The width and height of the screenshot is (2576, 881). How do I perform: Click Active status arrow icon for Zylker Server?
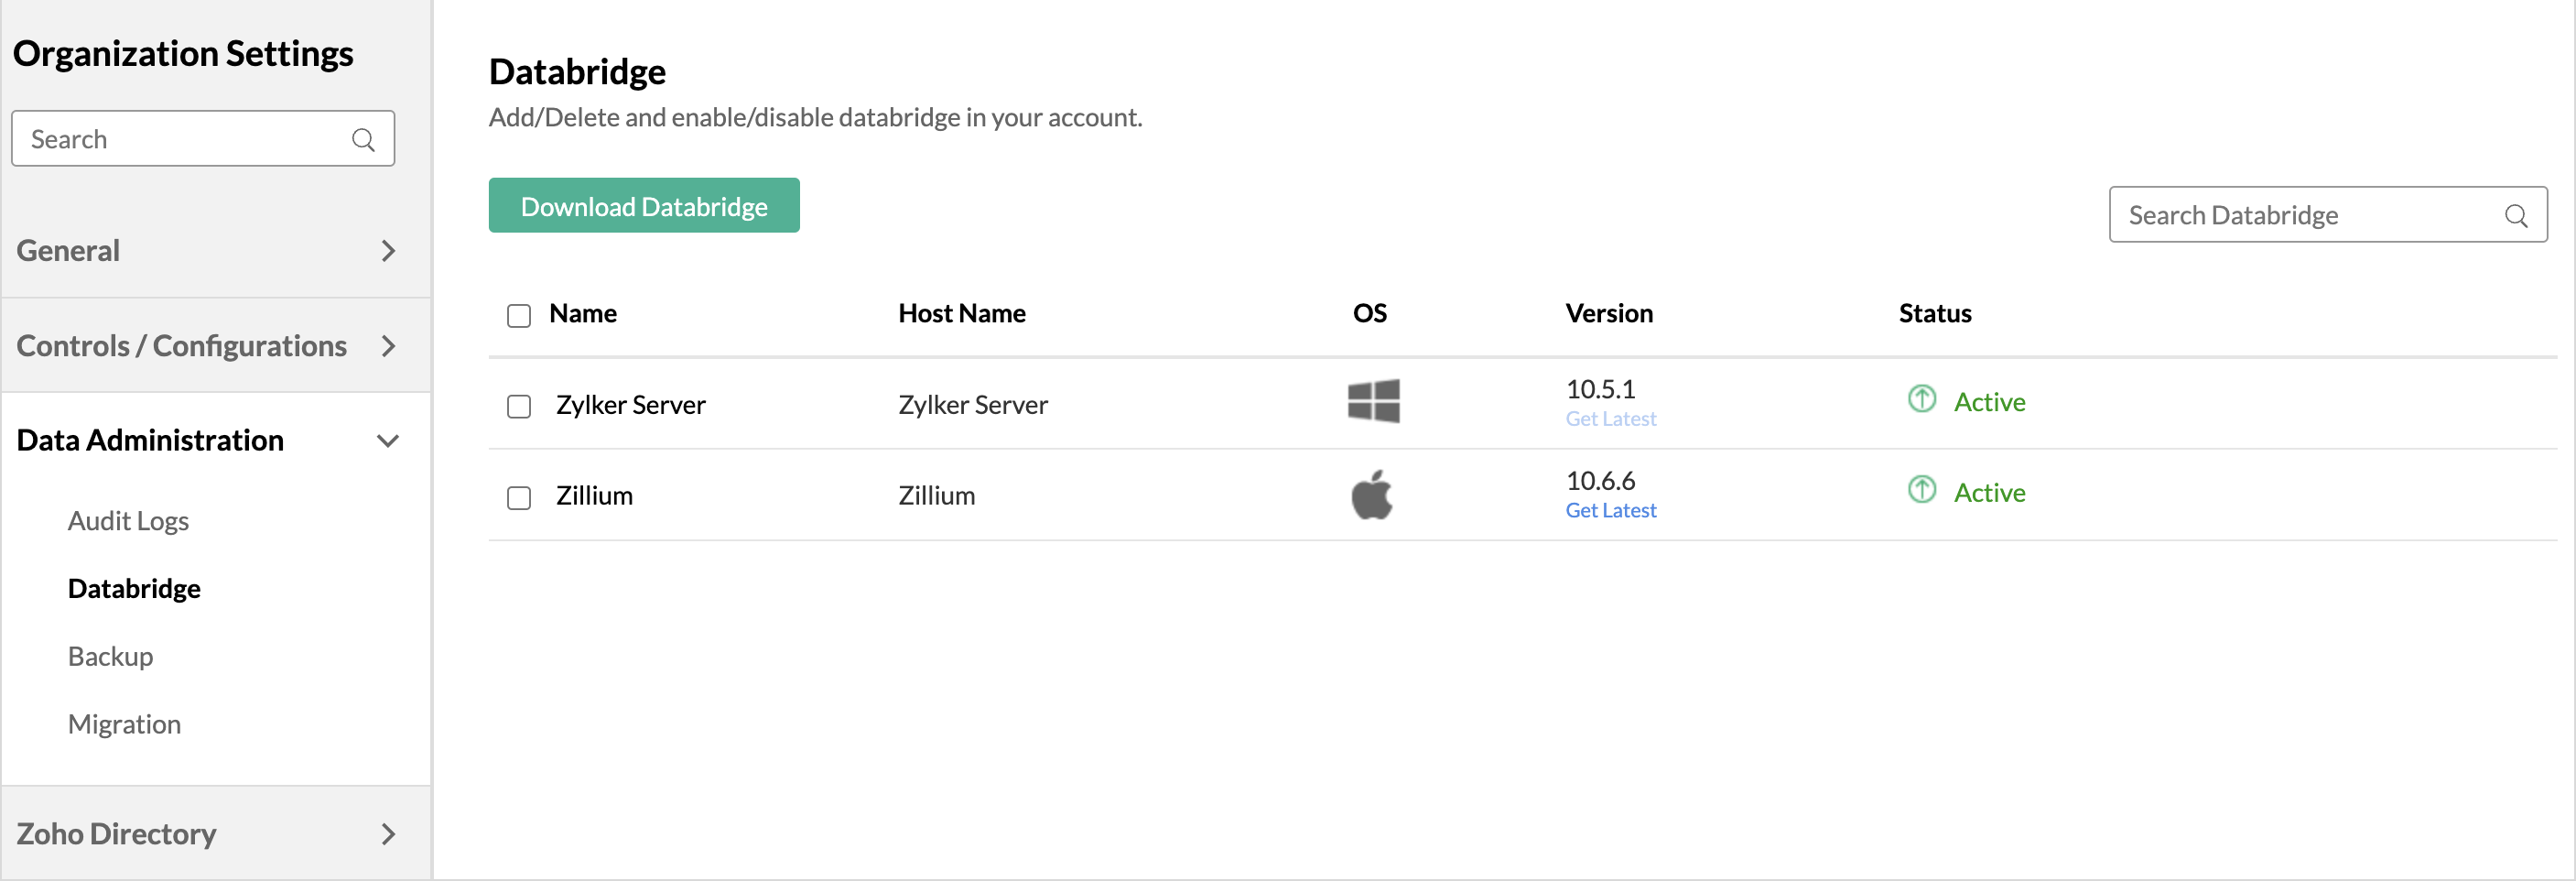point(1921,398)
